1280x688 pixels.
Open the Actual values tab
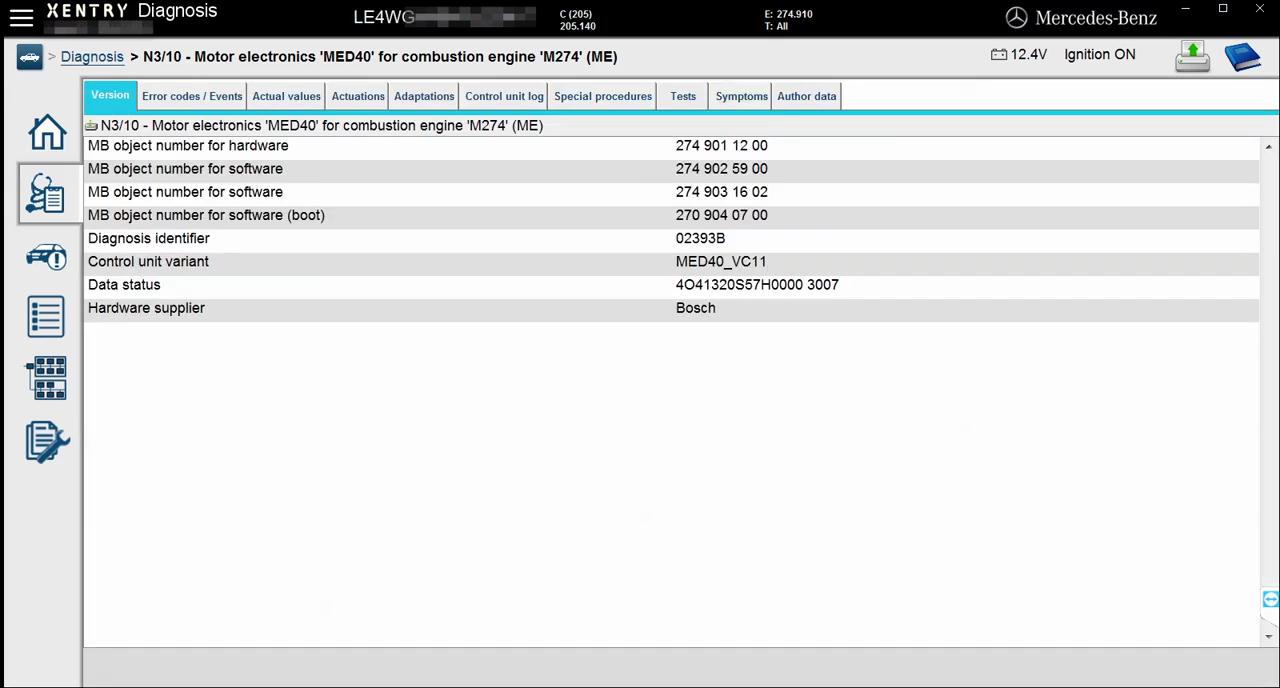click(286, 95)
